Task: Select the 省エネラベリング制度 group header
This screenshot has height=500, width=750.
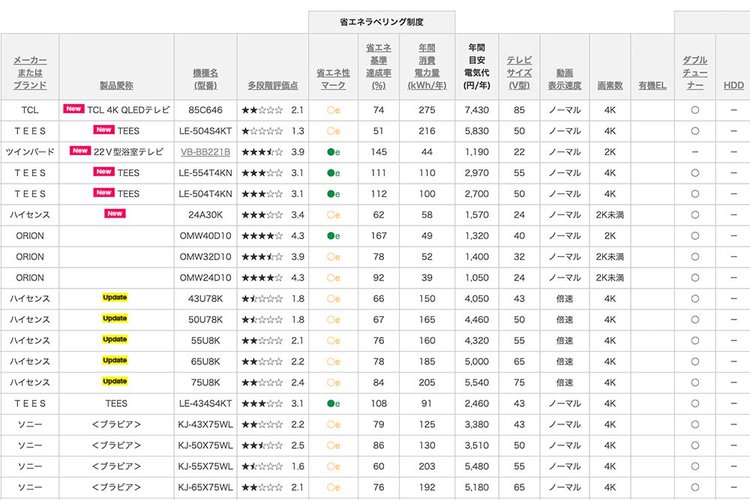Action: point(382,22)
